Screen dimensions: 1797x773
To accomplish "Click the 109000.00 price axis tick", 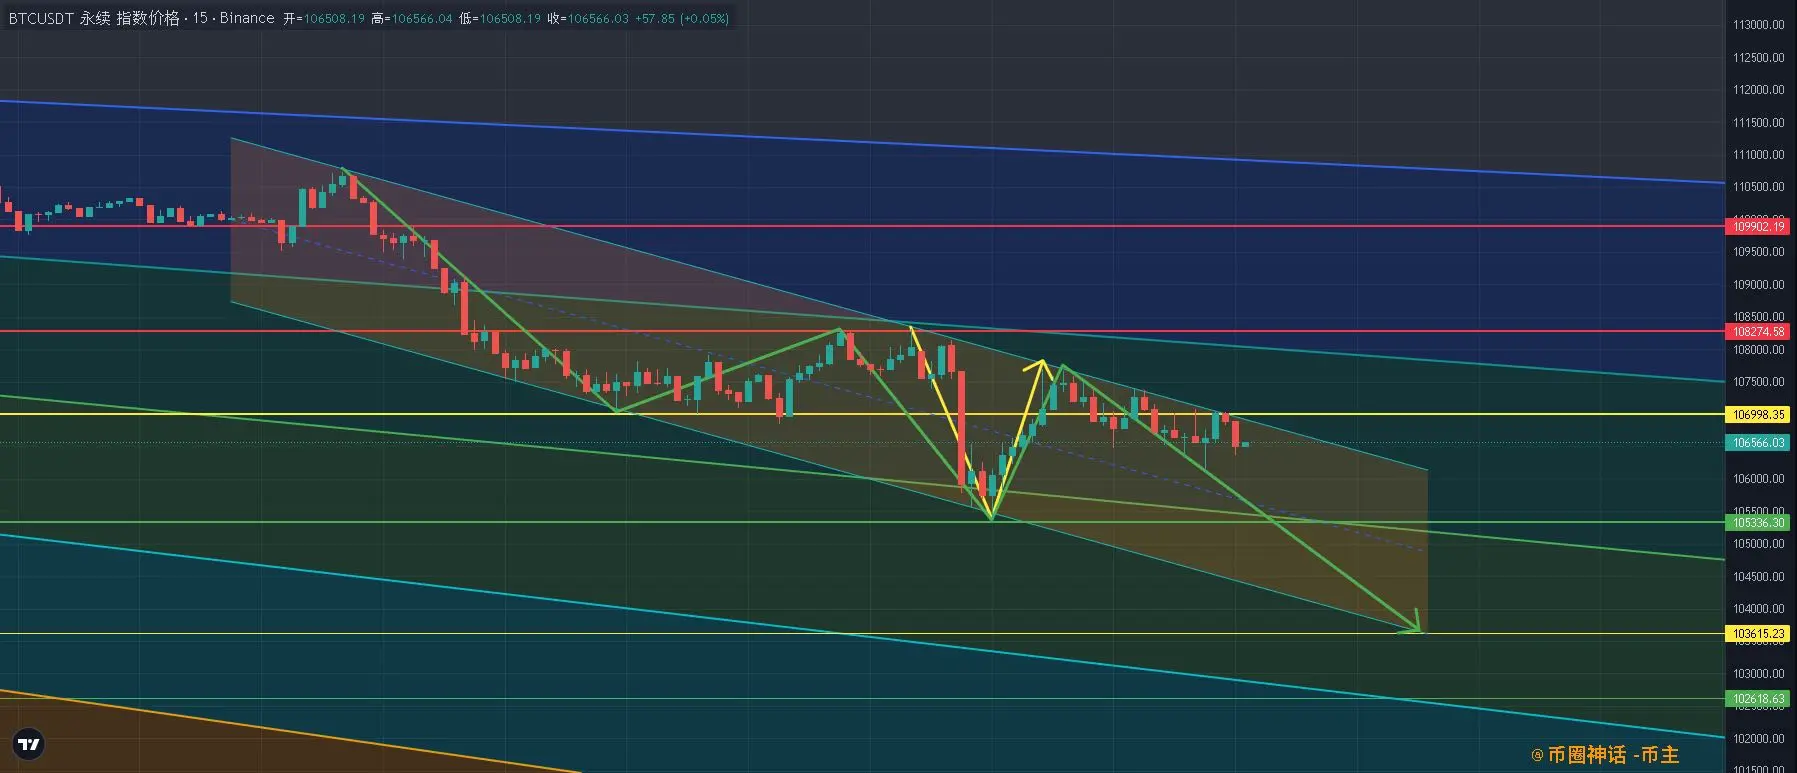I will tap(1759, 284).
